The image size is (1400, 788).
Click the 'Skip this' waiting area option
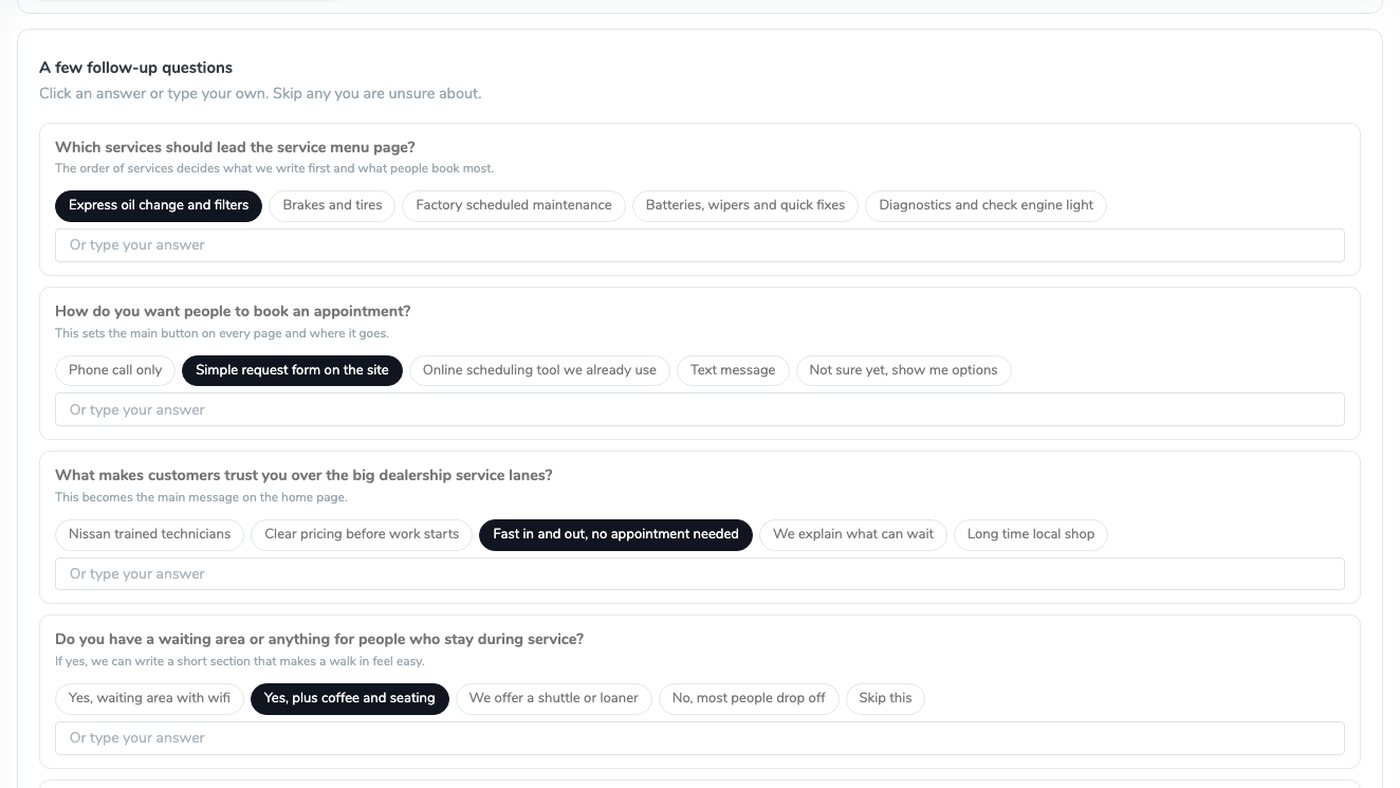886,699
